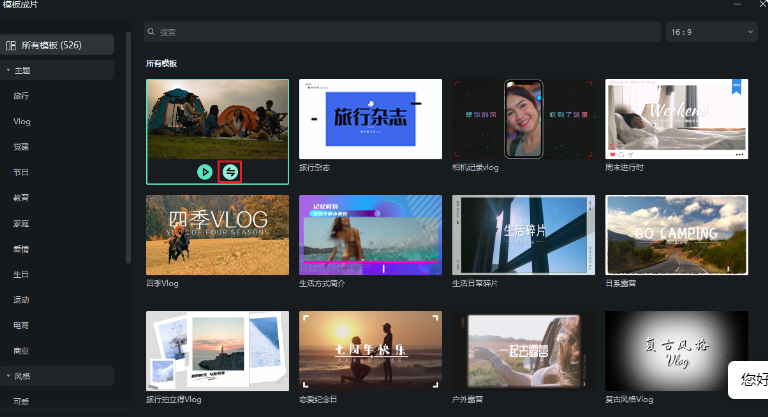Click the 生活日常碎片 caption text
Screen dimensions: 768x417
[x=475, y=283]
